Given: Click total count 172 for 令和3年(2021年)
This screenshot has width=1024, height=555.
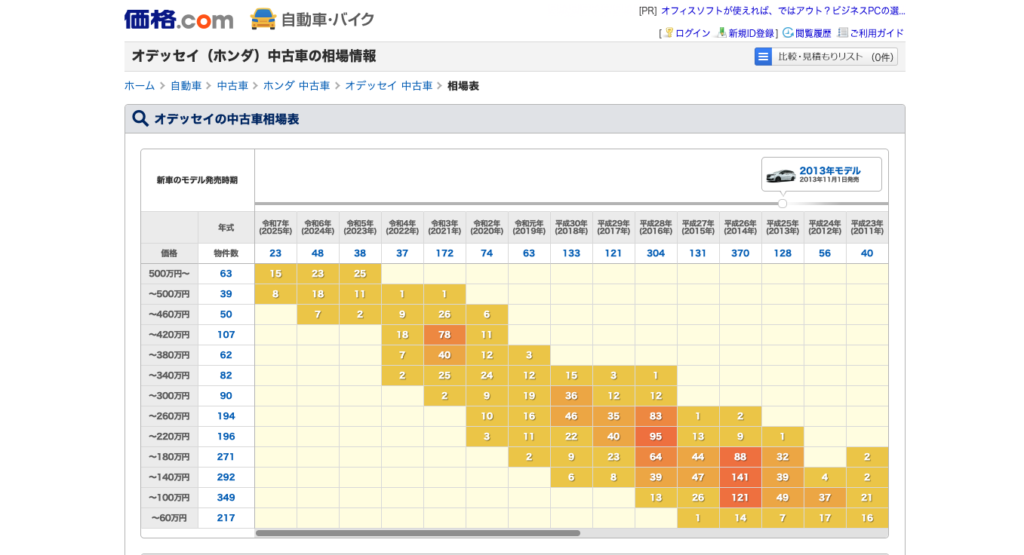Looking at the screenshot, I should [444, 253].
